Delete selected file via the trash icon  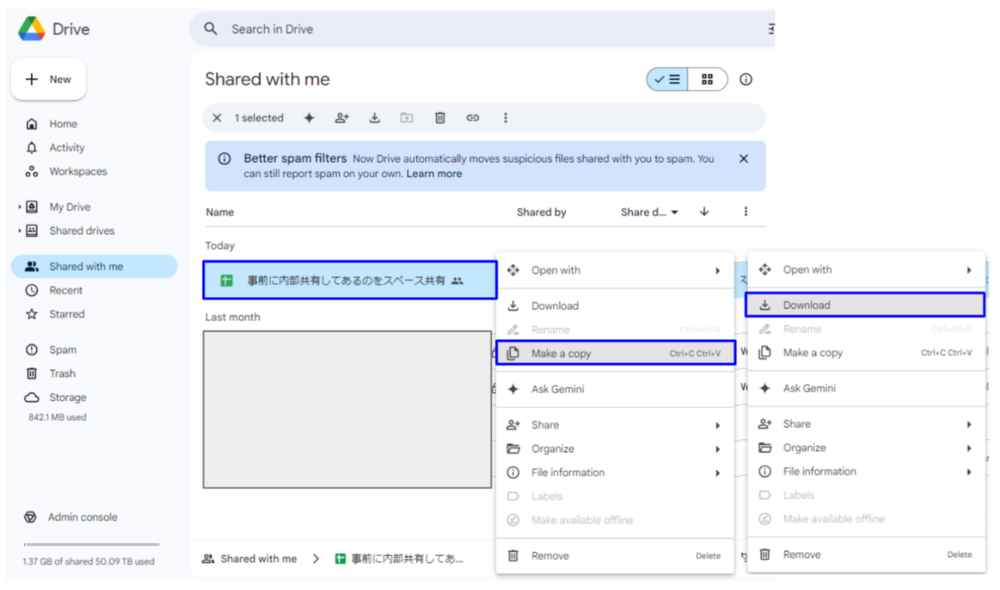440,117
